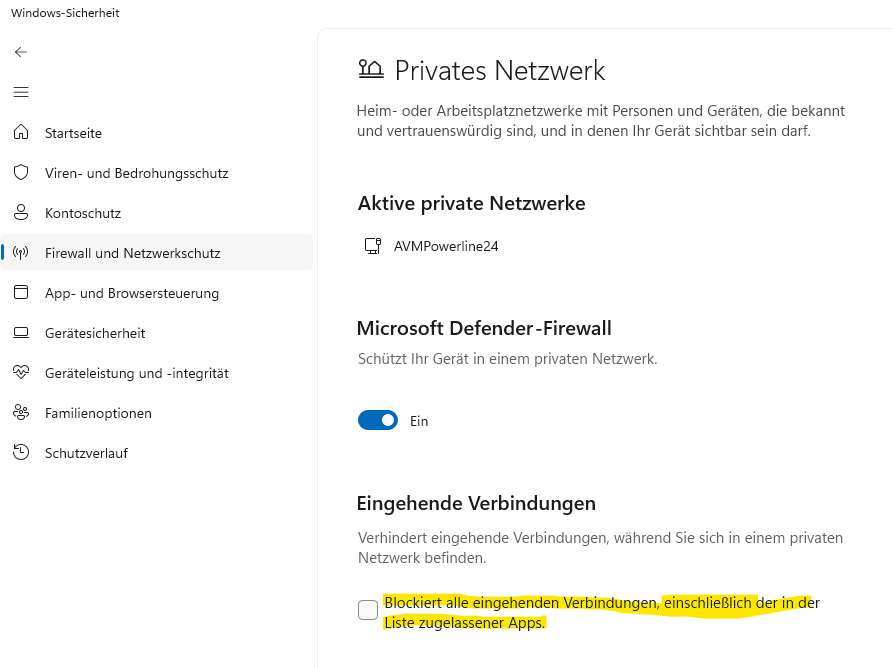Click the App- und Browsersteuerung window icon
The image size is (892, 668).
[21, 293]
